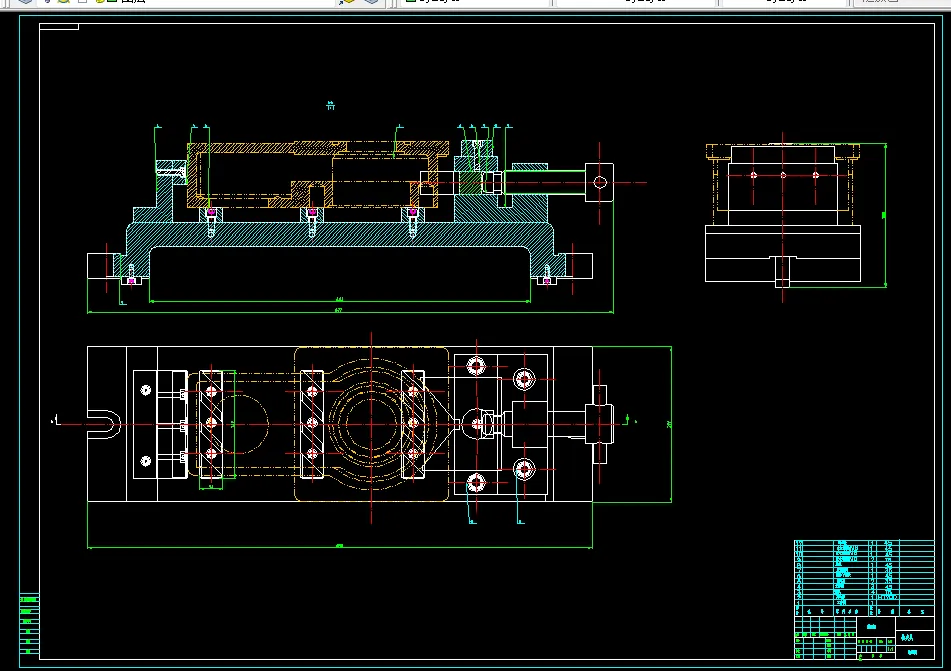Click the revision table at bottom-left corner
Image resolution: width=951 pixels, height=671 pixels.
tap(29, 623)
